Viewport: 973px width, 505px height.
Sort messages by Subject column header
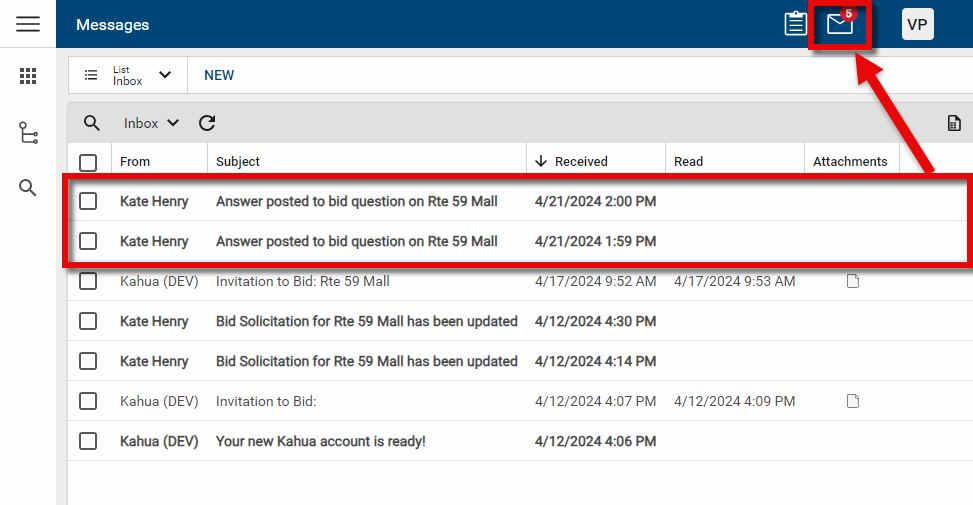(x=238, y=161)
